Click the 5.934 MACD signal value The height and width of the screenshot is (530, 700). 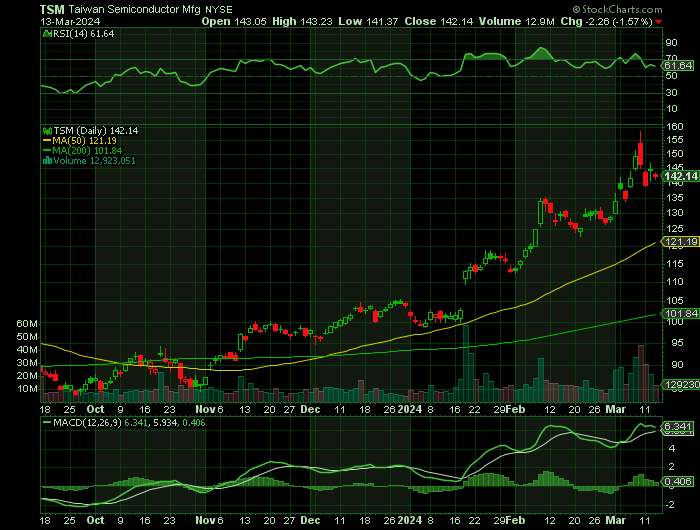point(165,422)
